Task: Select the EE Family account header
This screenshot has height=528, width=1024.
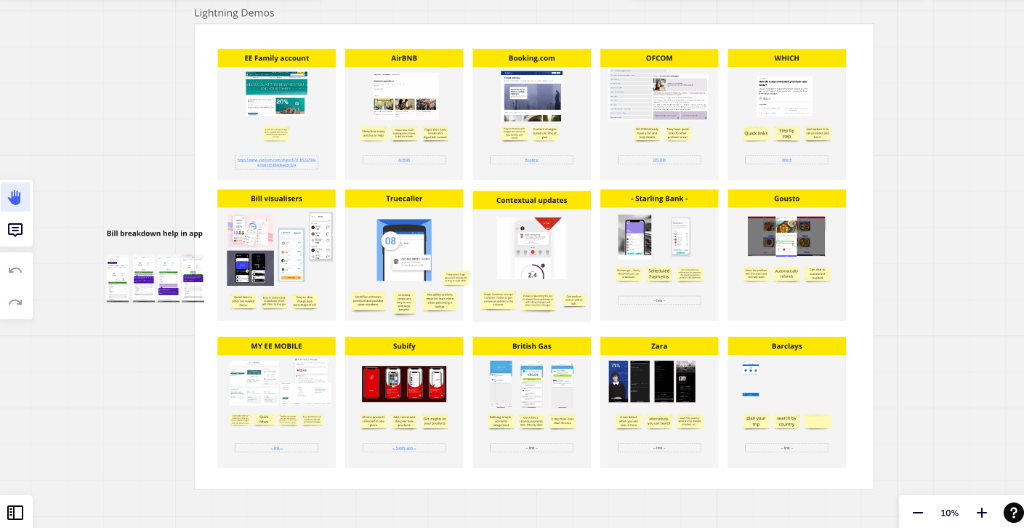Action: click(276, 58)
